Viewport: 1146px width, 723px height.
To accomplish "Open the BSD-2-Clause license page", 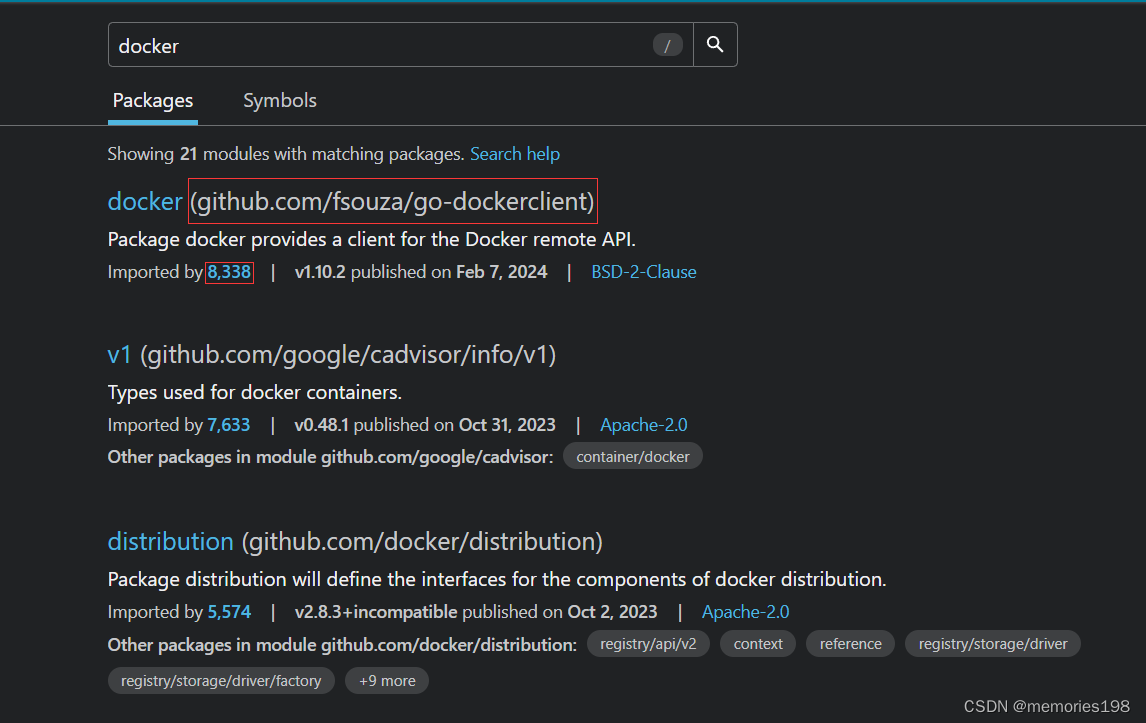I will point(643,271).
